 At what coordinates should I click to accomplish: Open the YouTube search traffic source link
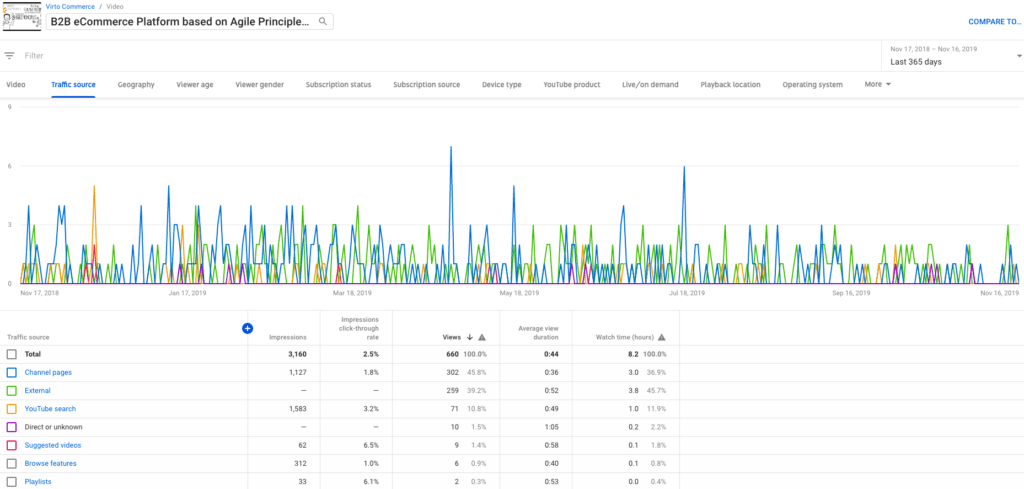click(x=50, y=409)
